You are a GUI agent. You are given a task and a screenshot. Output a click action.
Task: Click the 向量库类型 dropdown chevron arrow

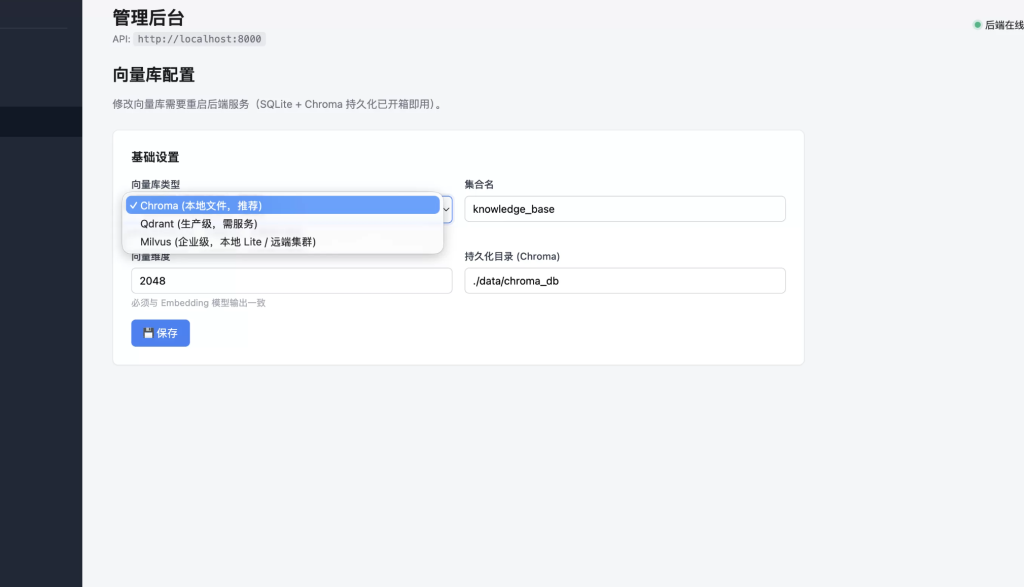point(446,210)
